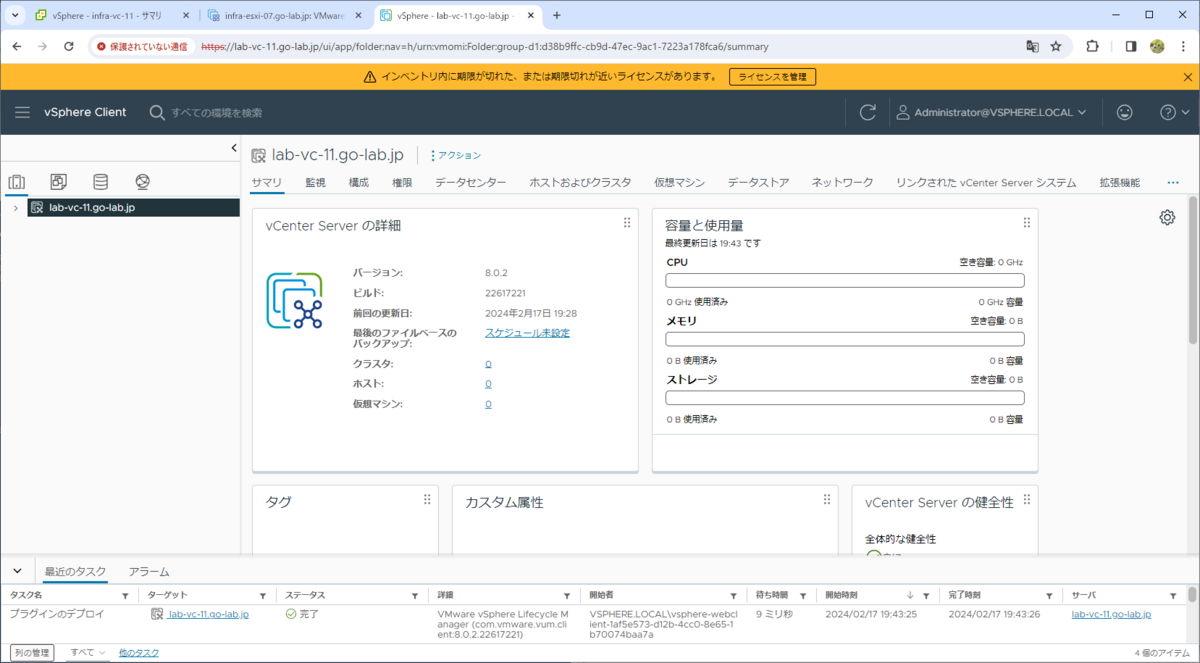Image resolution: width=1200 pixels, height=663 pixels.
Task: Switch to Storage inventory view
Action: click(x=100, y=182)
